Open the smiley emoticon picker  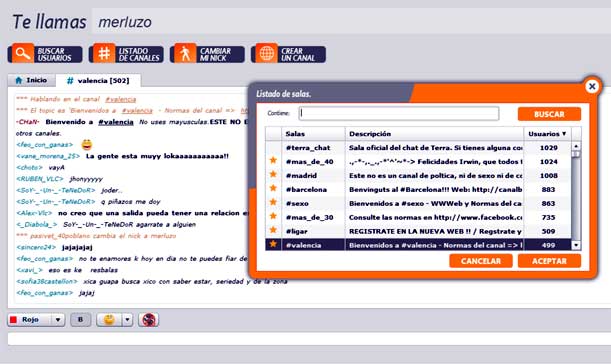[109, 320]
